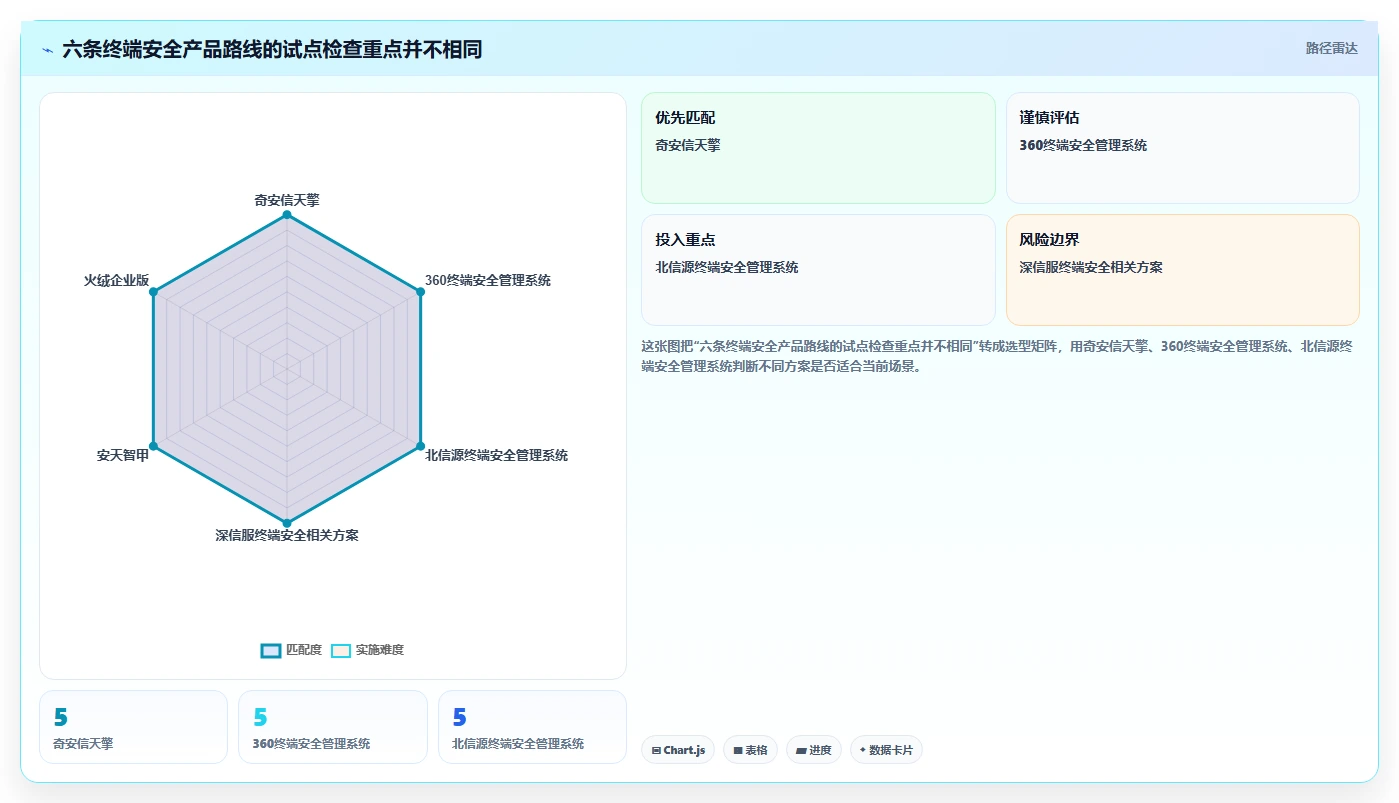Image resolution: width=1399 pixels, height=803 pixels.
Task: Click the 进度 tag chip
Action: tap(814, 750)
